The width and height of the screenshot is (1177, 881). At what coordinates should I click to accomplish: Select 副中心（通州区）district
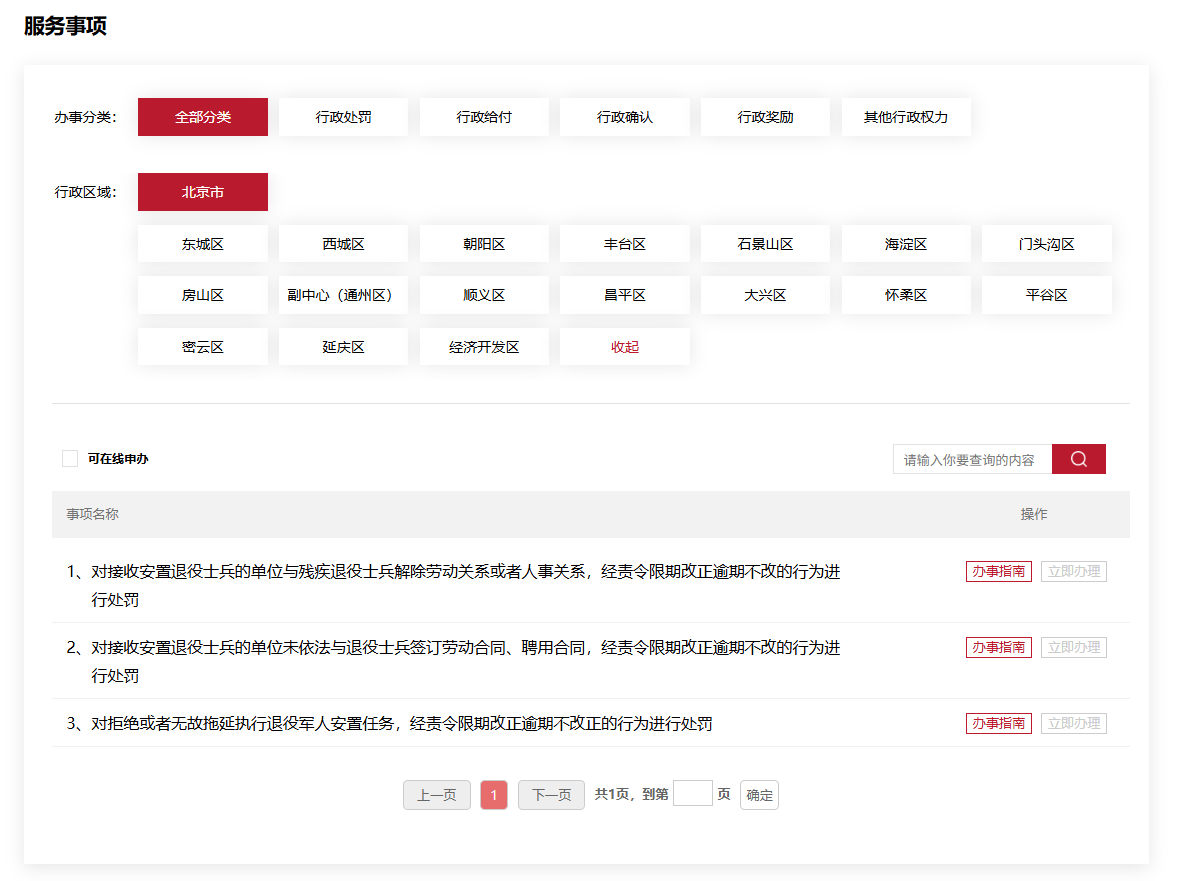[343, 294]
